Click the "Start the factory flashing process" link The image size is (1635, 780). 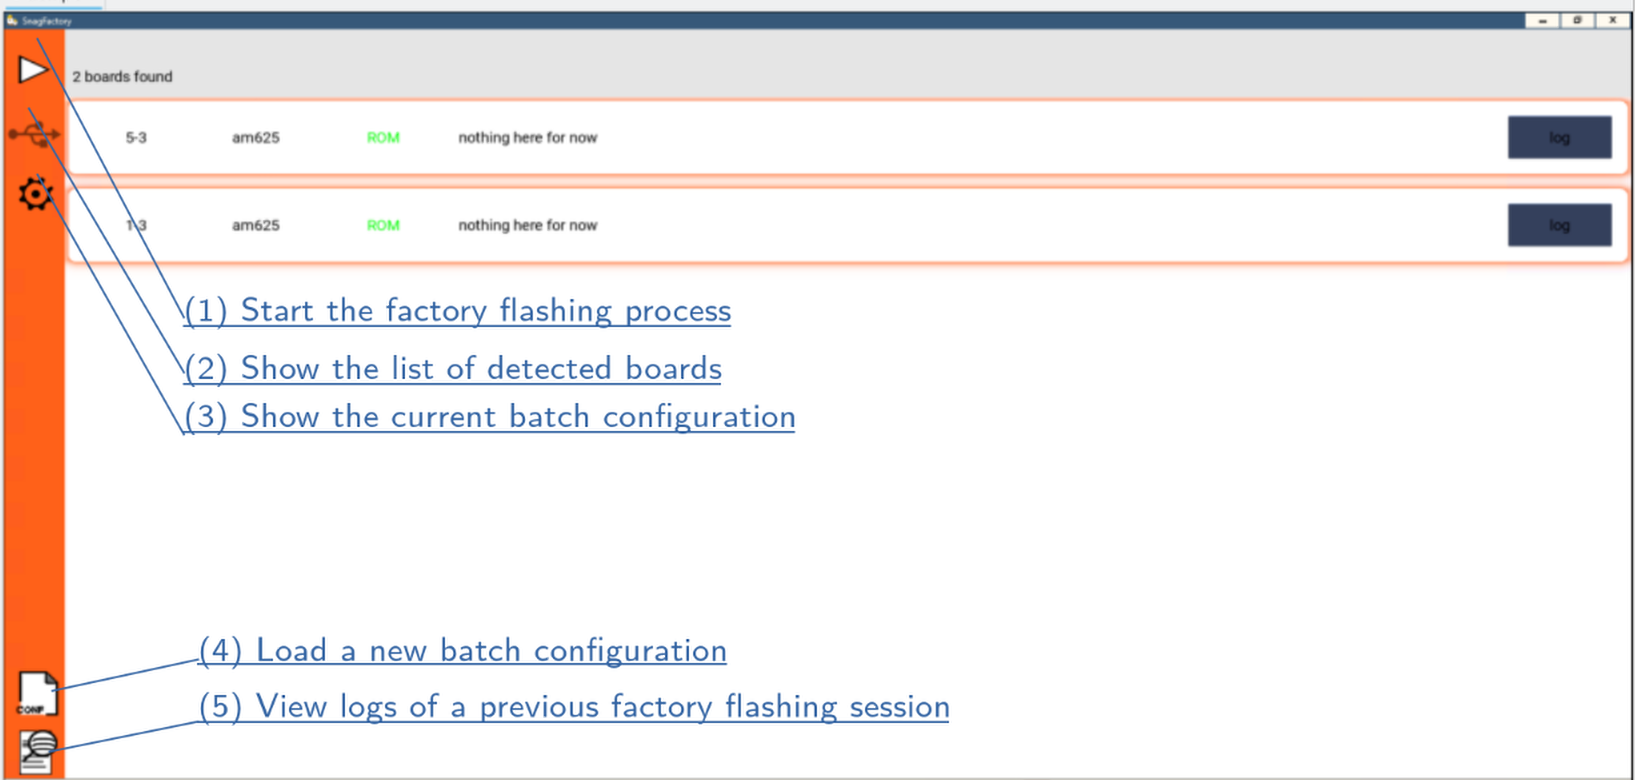coord(458,311)
